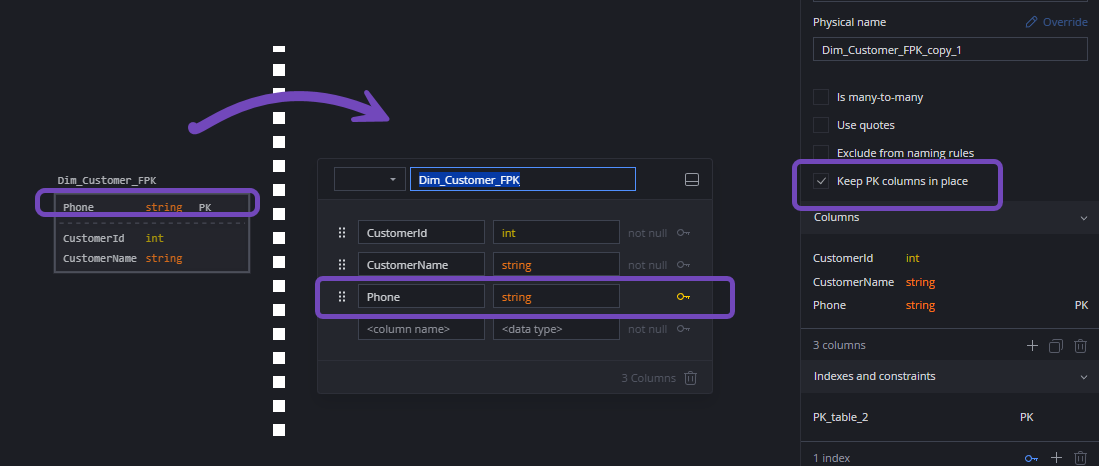Click the Physical name text field
The image size is (1099, 466).
pyautogui.click(x=950, y=50)
